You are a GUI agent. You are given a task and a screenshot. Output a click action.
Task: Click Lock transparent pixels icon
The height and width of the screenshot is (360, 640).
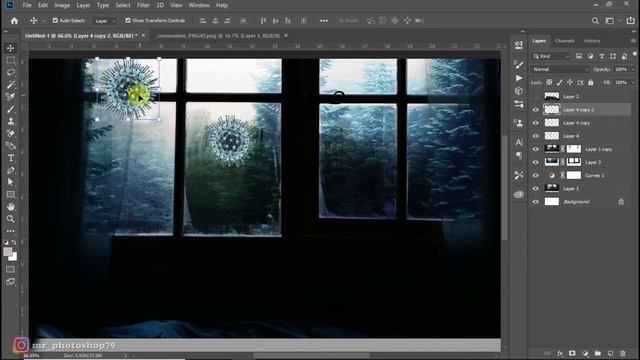(x=549, y=82)
